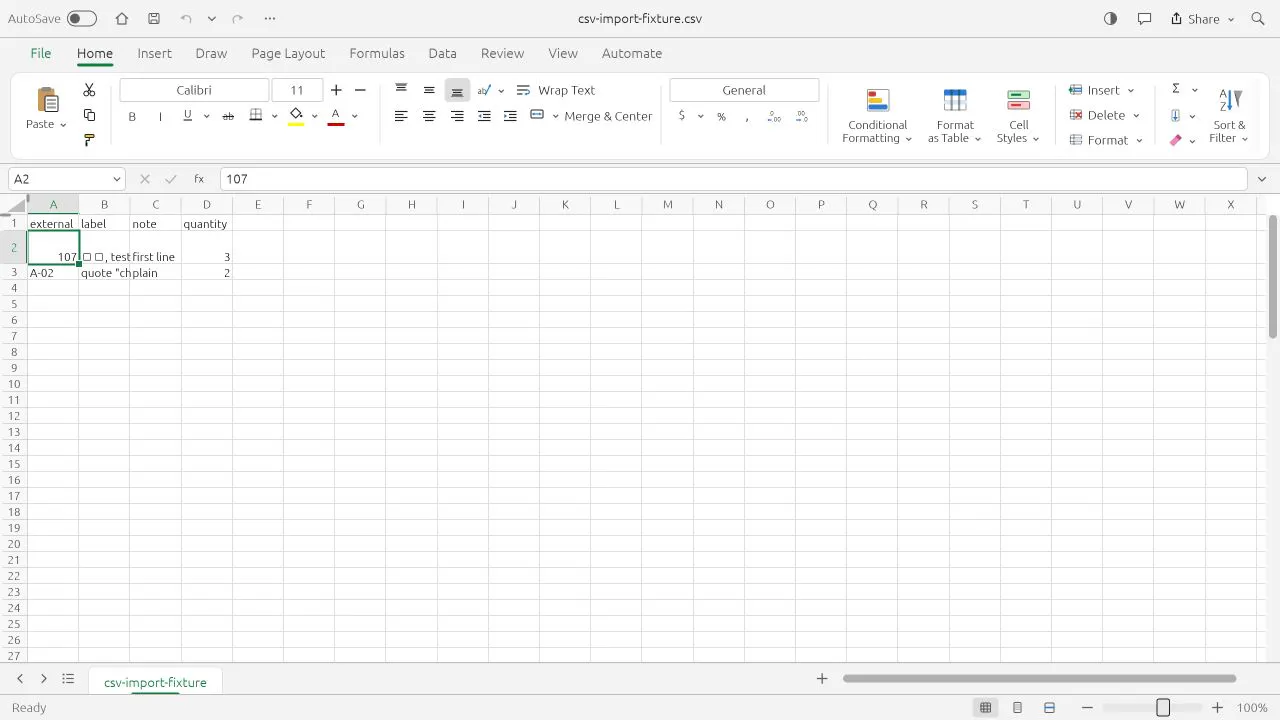Screen dimensions: 1280x720
Task: Toggle italic formatting
Action: pos(160,116)
